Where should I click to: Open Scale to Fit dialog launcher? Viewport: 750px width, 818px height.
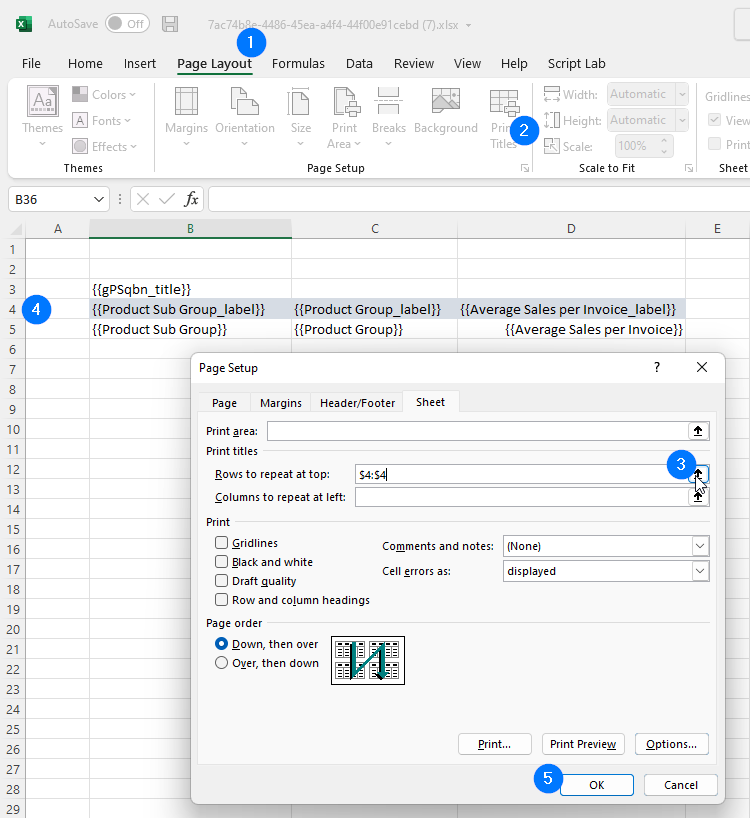pos(689,168)
